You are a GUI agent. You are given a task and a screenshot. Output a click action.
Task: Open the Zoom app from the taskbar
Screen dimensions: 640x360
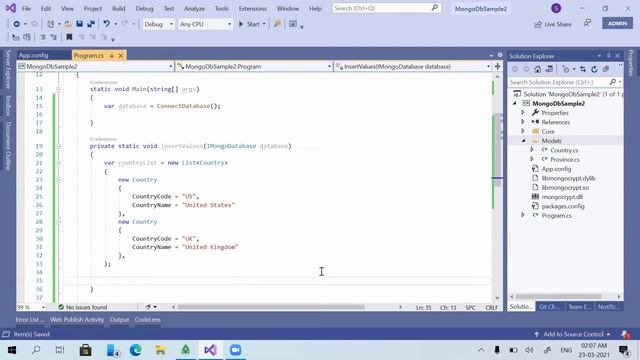[235, 350]
